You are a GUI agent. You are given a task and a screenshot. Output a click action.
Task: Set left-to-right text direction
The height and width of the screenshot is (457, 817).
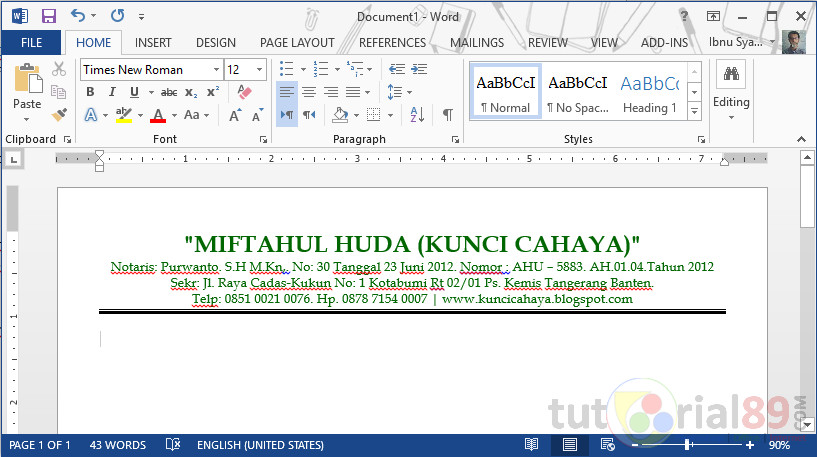coord(287,115)
